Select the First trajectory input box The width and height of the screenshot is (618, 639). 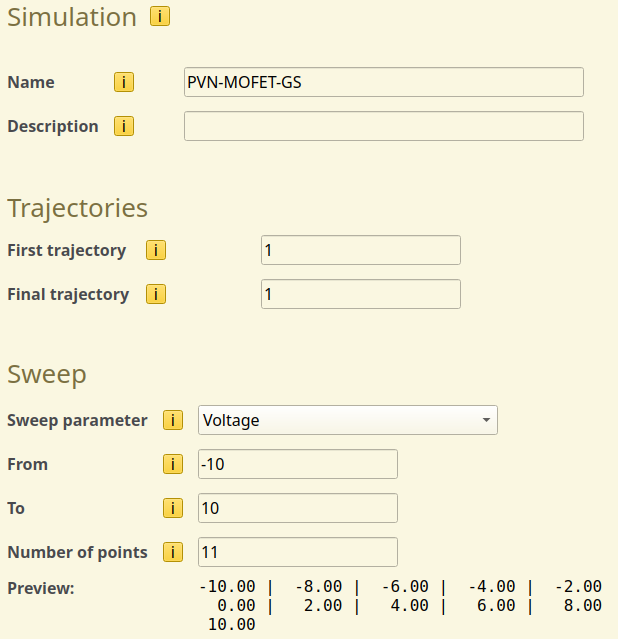[360, 250]
